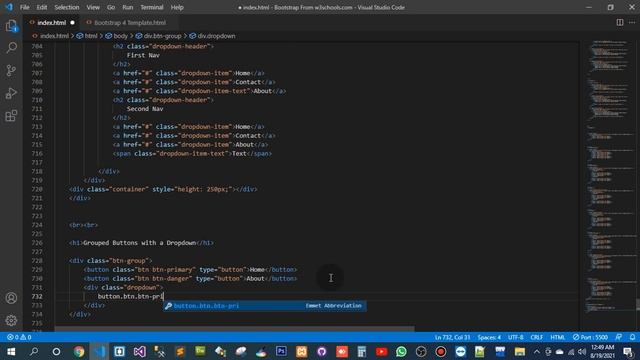
Task: Open the Help menu
Action: (x=177, y=7)
